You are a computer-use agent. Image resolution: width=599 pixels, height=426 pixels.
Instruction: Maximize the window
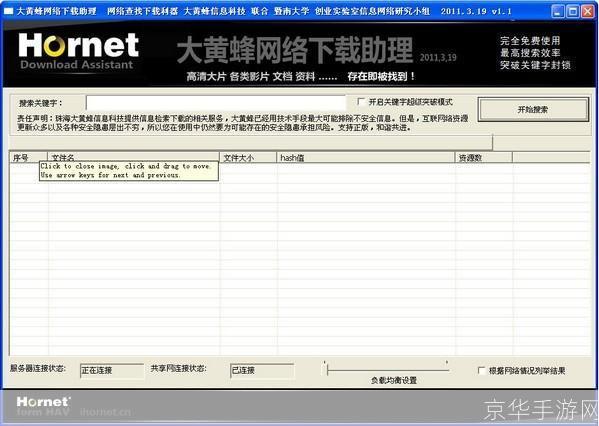(x=573, y=11)
